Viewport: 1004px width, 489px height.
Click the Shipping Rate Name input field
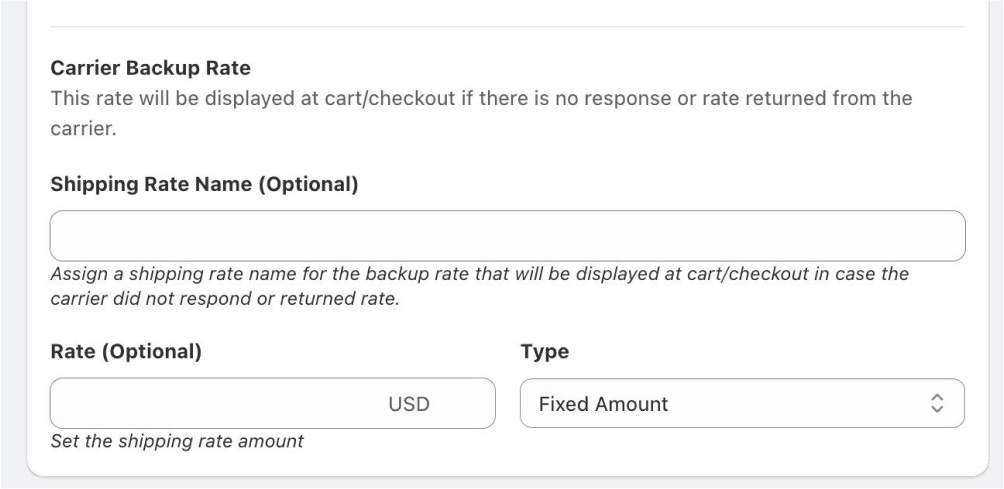pyautogui.click(x=508, y=236)
